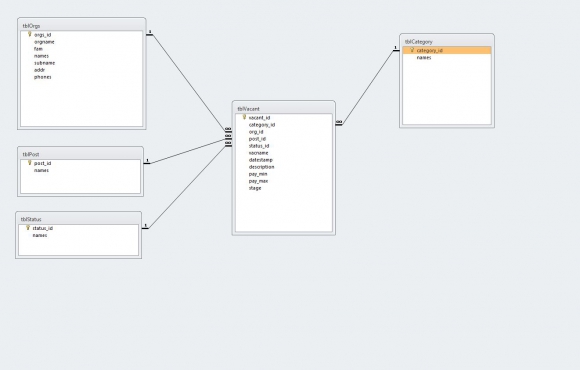Screen dimensions: 580x370
Task: Select the tblCategory table header
Action: click(447, 42)
